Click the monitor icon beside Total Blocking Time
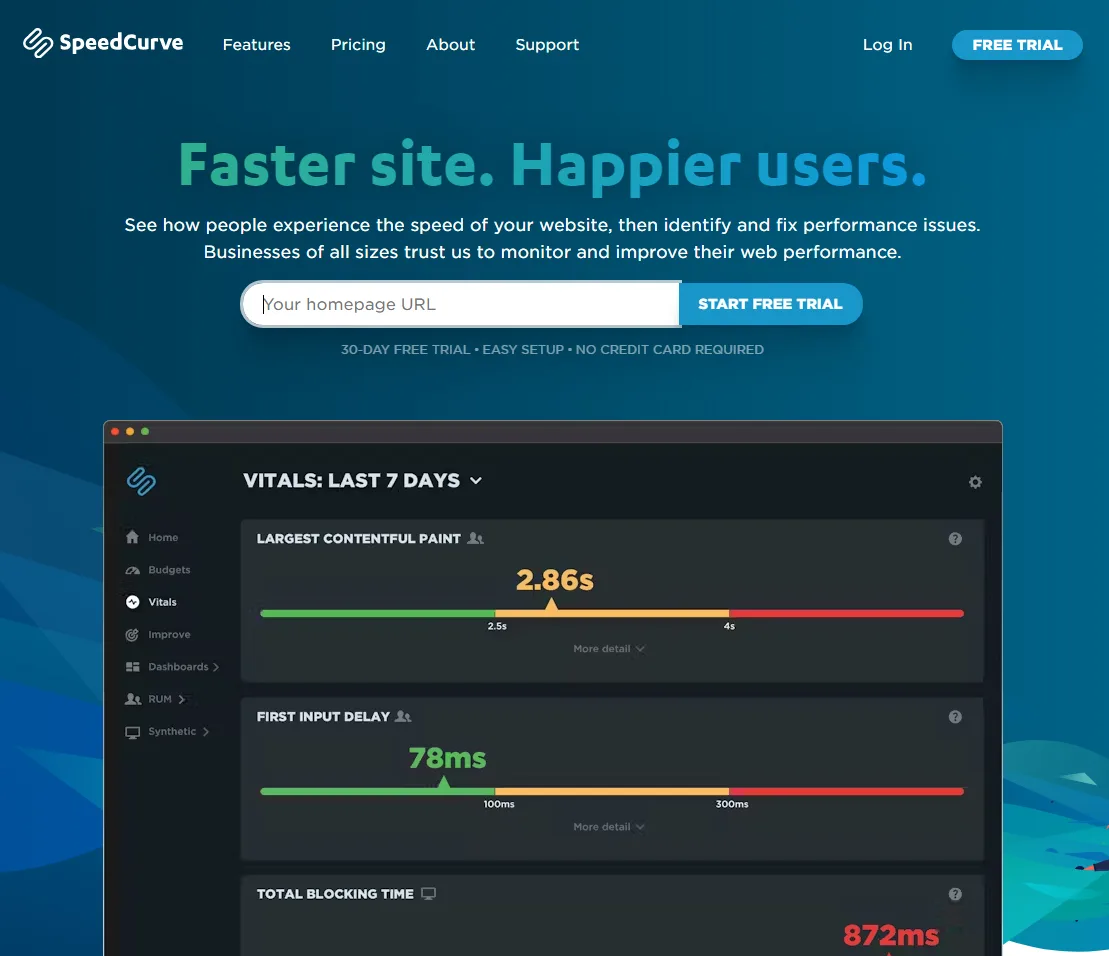The image size is (1109, 956). coord(429,894)
